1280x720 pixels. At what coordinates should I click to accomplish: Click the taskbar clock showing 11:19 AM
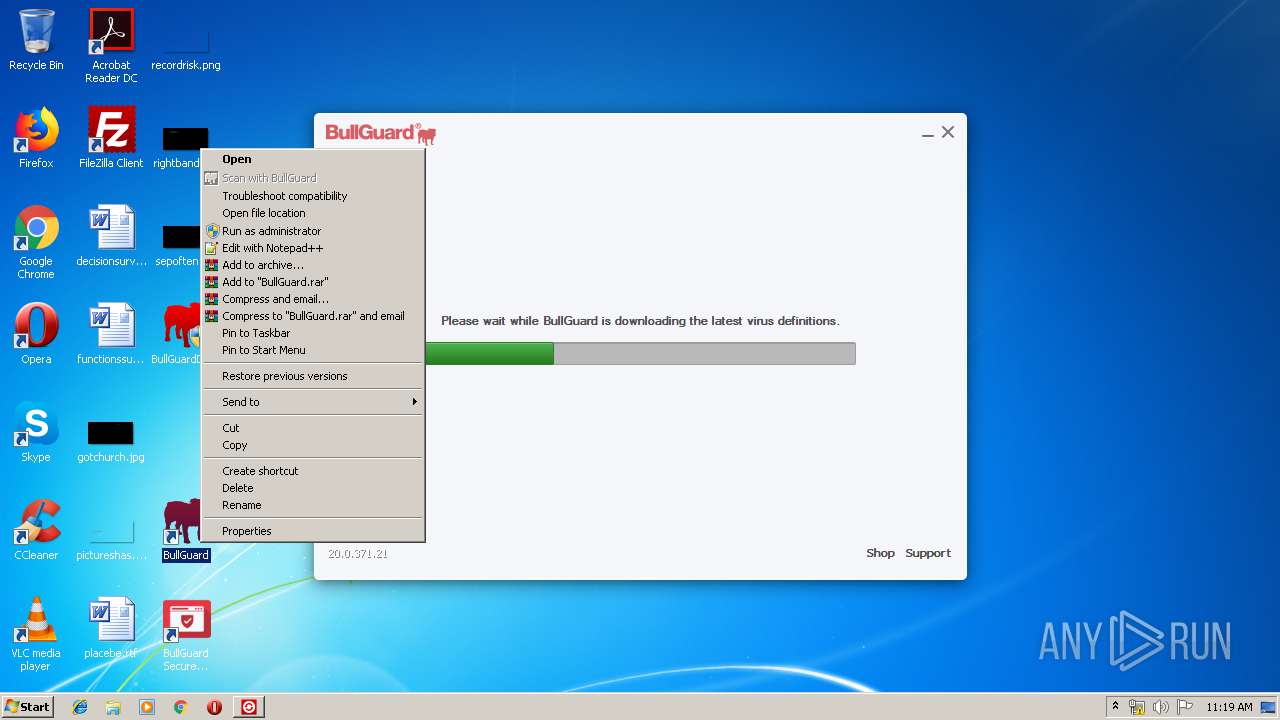(1229, 707)
